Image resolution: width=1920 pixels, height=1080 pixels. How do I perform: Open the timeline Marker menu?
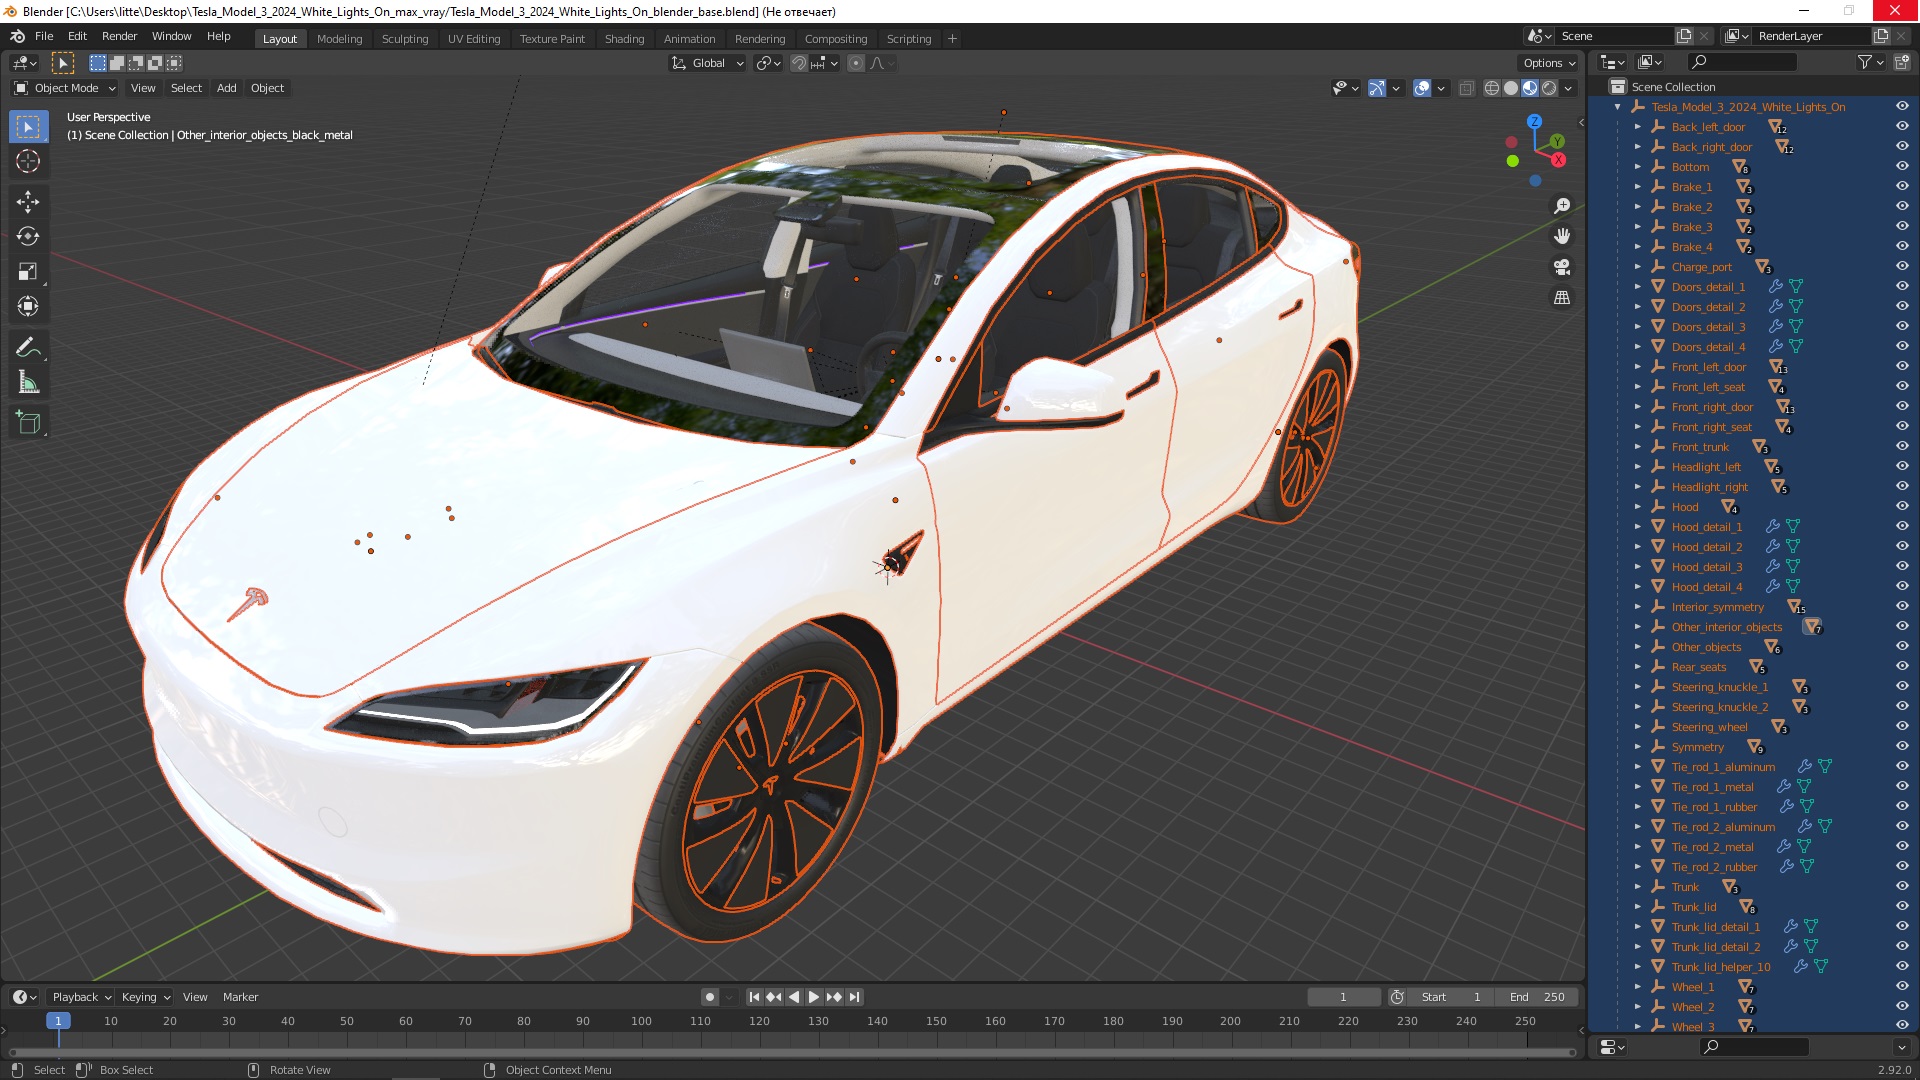(x=240, y=997)
